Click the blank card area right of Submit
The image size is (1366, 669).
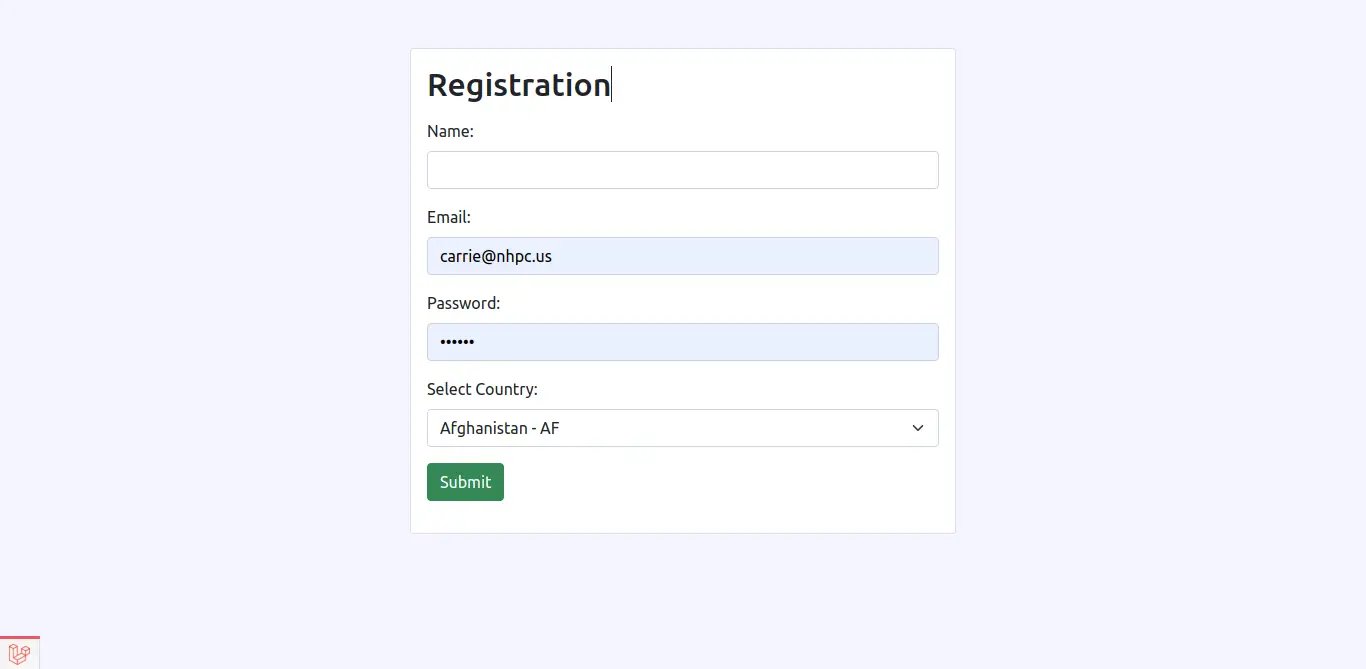point(720,482)
